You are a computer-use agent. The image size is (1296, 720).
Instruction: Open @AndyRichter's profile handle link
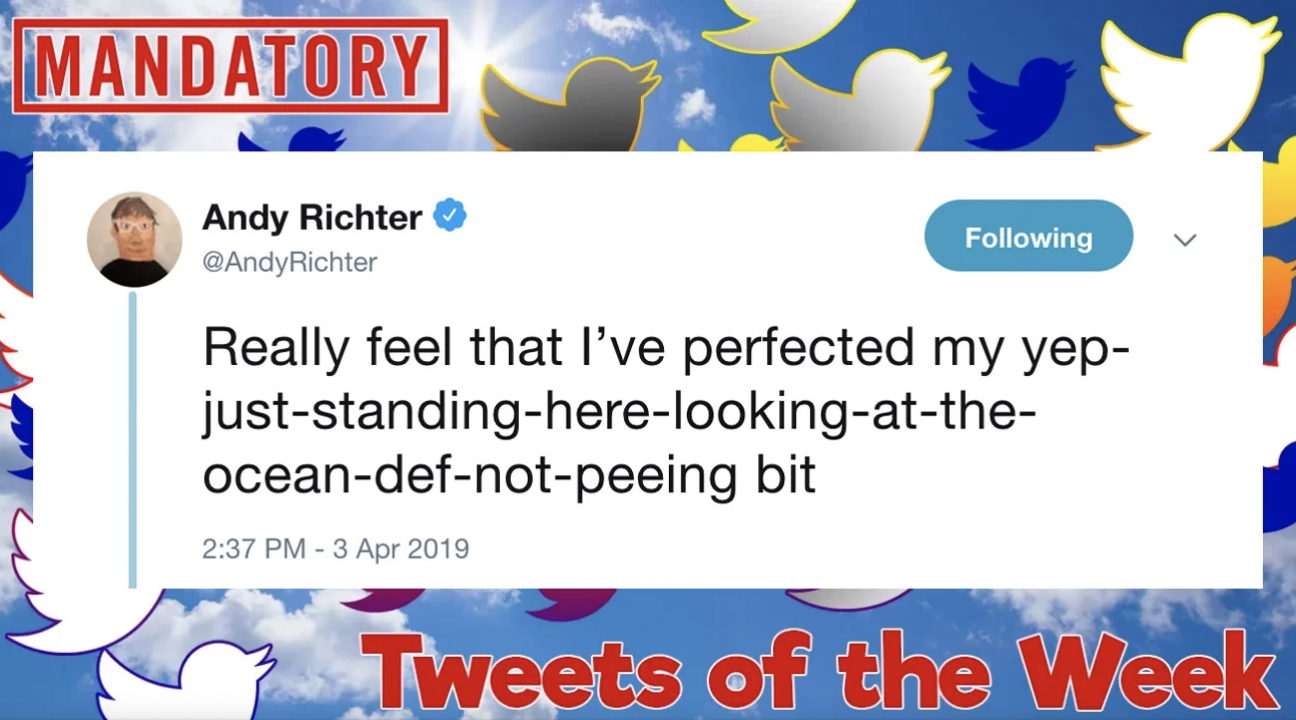(289, 262)
